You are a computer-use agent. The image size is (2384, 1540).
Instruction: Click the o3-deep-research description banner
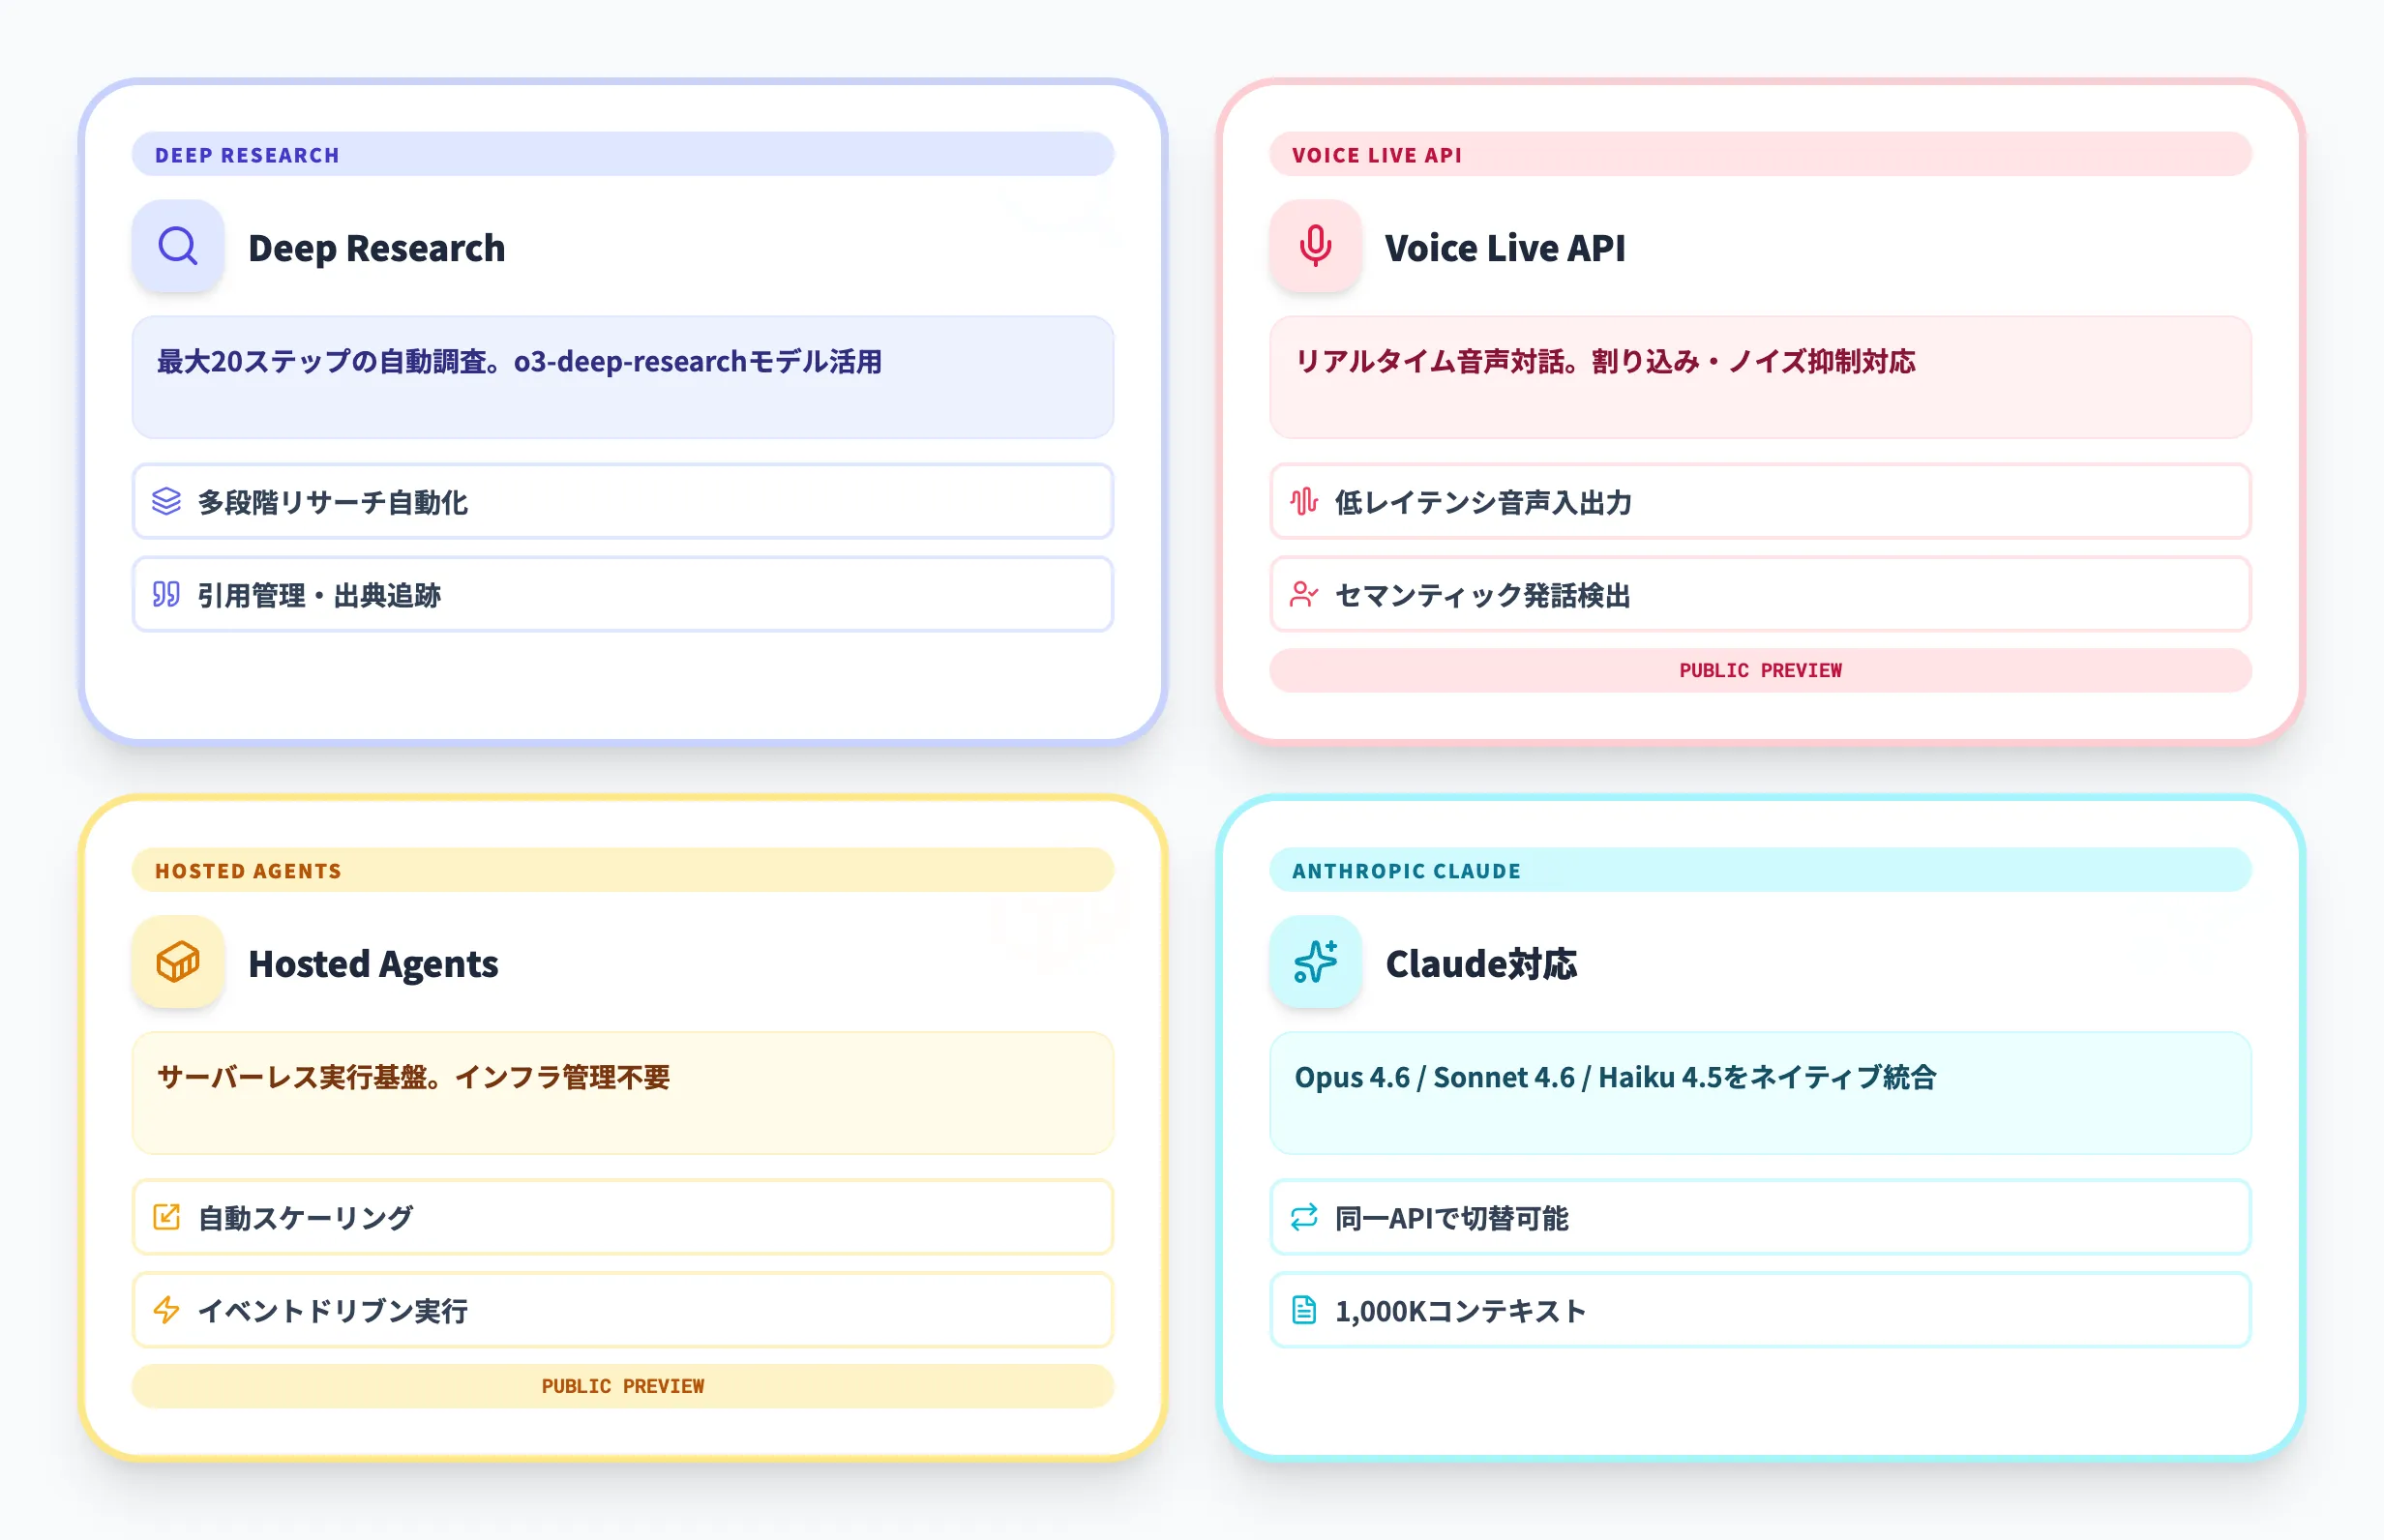tap(622, 378)
